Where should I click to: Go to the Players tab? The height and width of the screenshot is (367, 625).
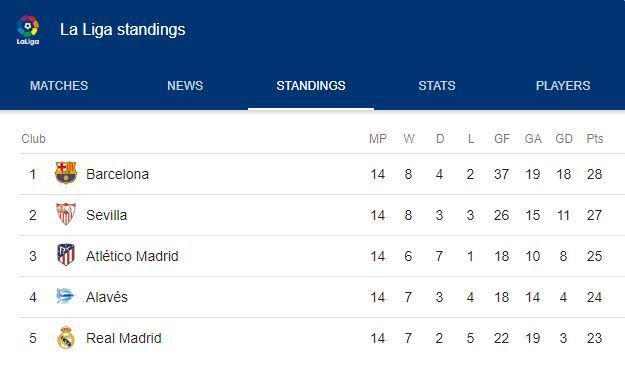click(563, 86)
